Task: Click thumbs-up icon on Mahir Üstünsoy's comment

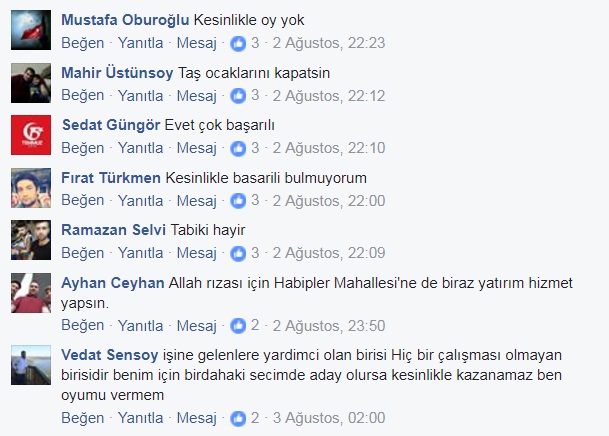Action: click(x=238, y=96)
